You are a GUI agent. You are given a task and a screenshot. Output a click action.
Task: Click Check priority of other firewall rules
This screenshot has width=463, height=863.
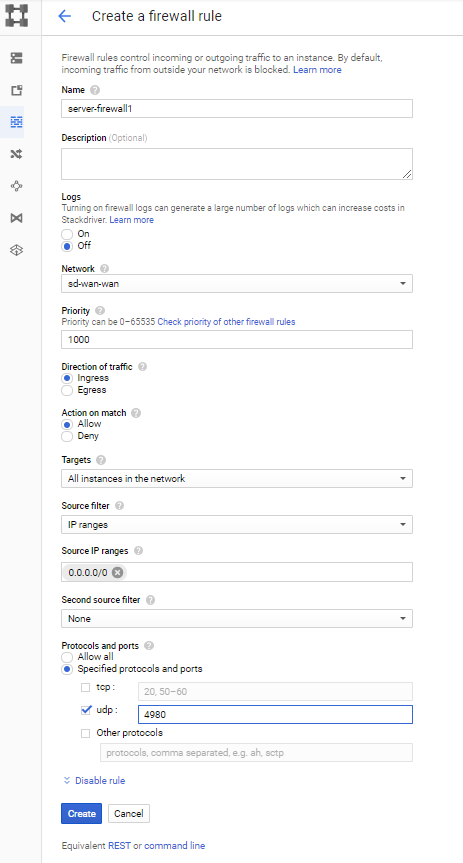pos(226,322)
